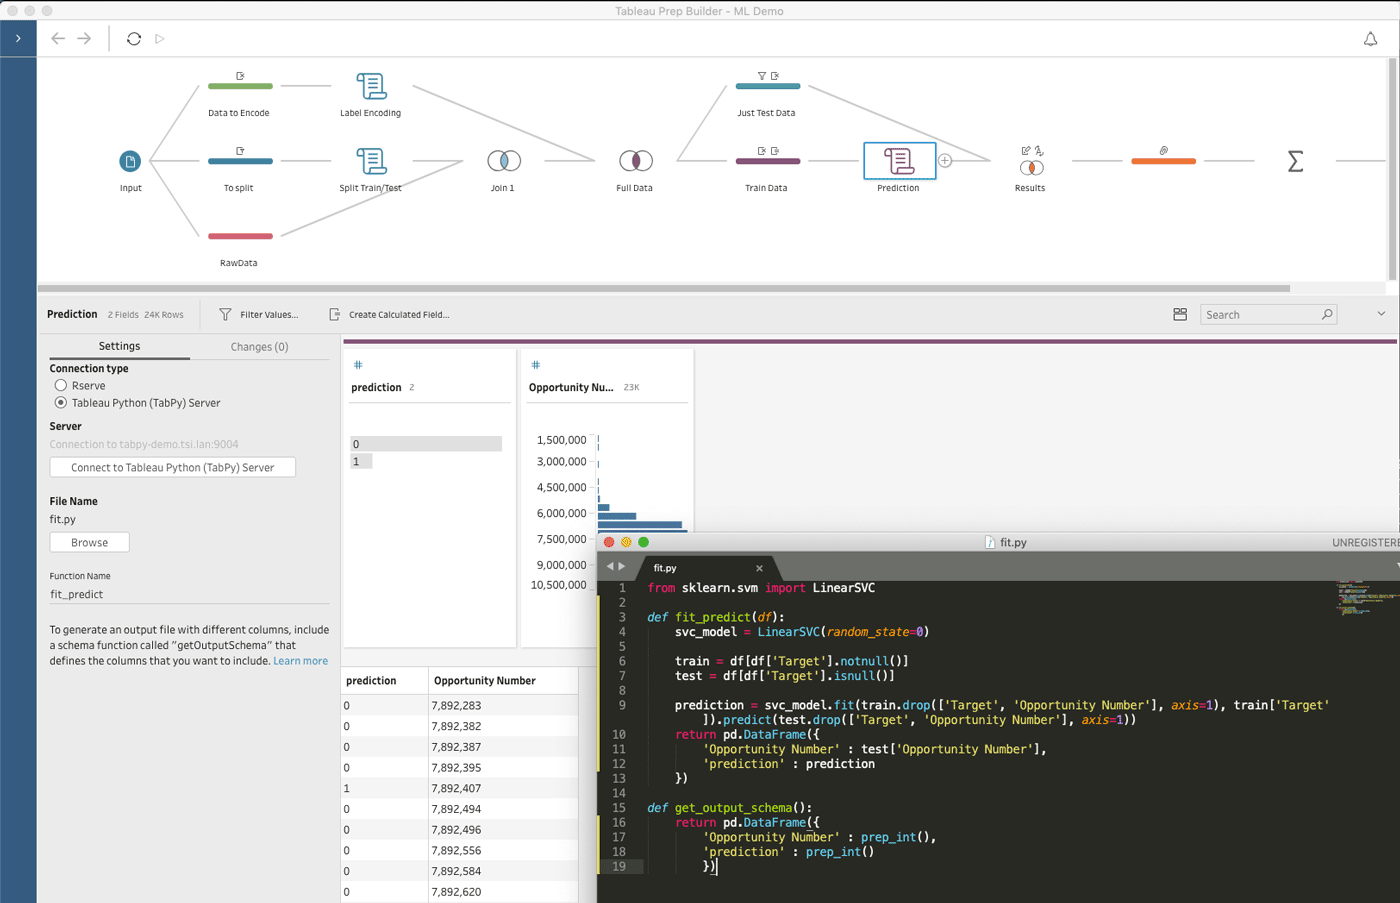Select the aggregate sigma step icon

(x=1295, y=161)
